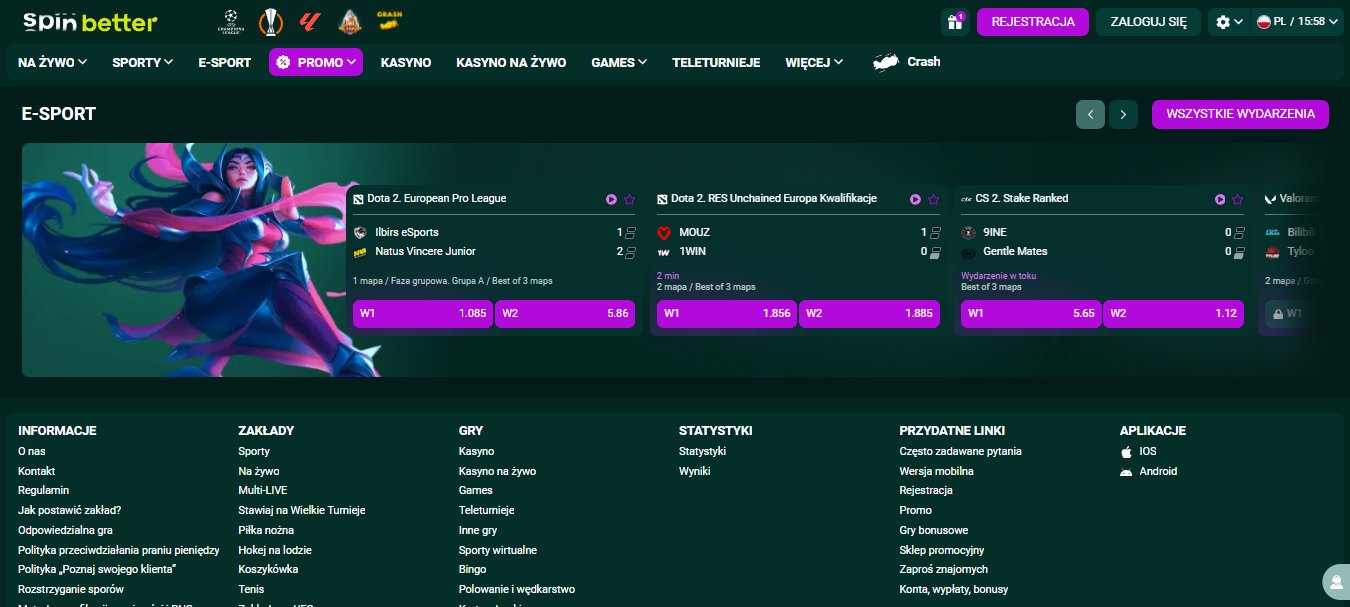Screen dimensions: 1350x607
Task: Star the CS 2 Stake Ranked event
Action: [x=1237, y=199]
